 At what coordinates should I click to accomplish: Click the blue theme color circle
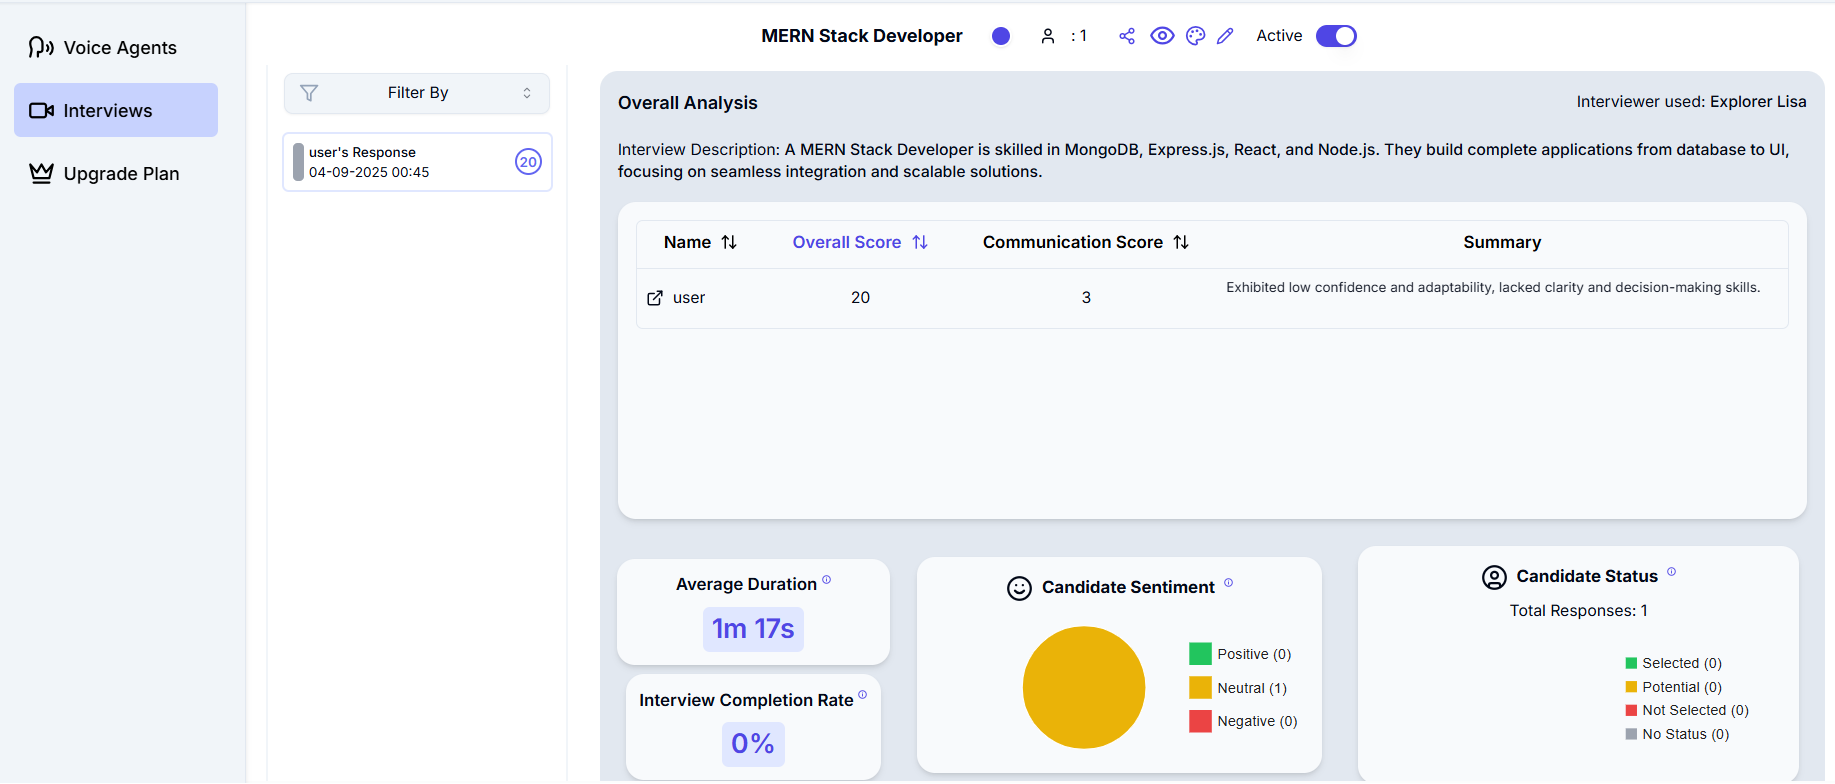point(1000,36)
